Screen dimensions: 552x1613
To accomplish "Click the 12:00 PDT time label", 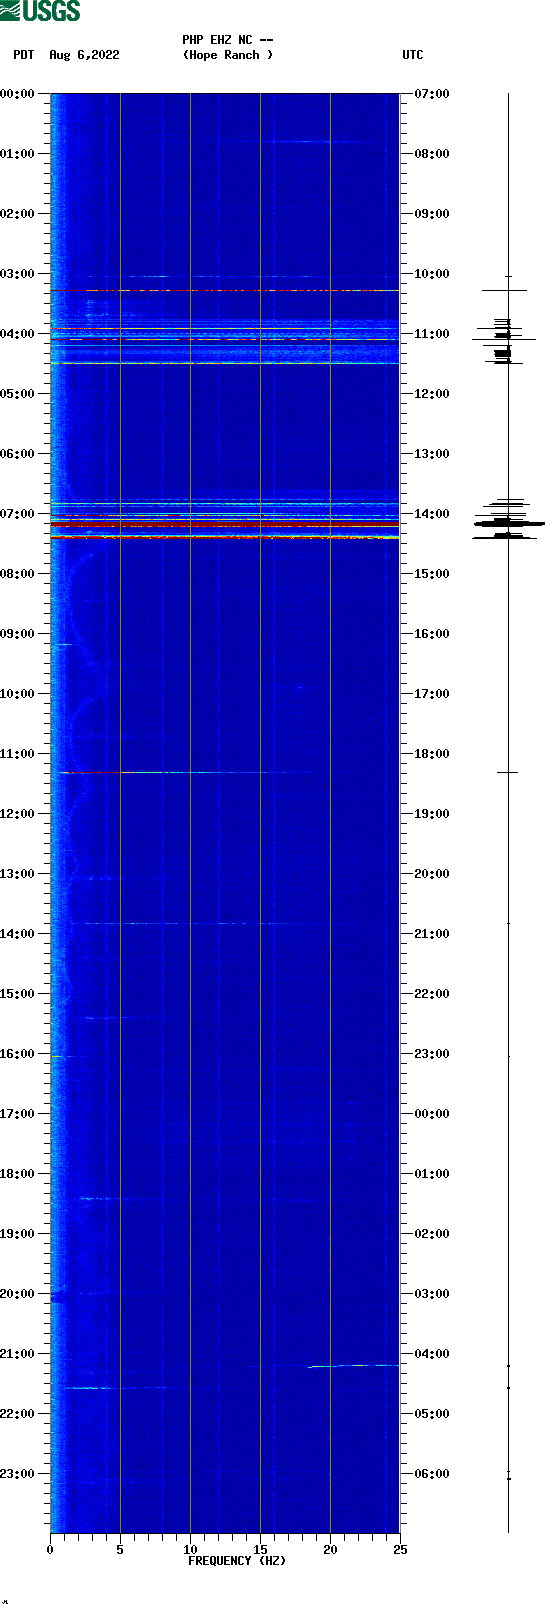I will point(17,813).
